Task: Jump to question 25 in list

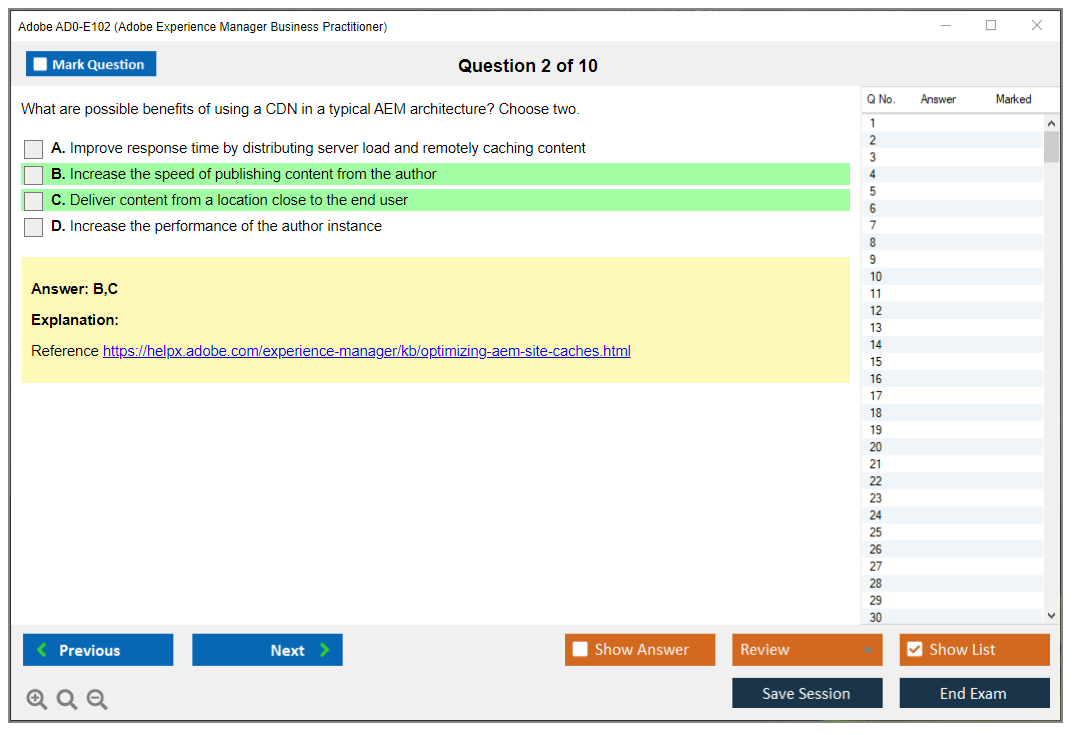Action: point(876,532)
